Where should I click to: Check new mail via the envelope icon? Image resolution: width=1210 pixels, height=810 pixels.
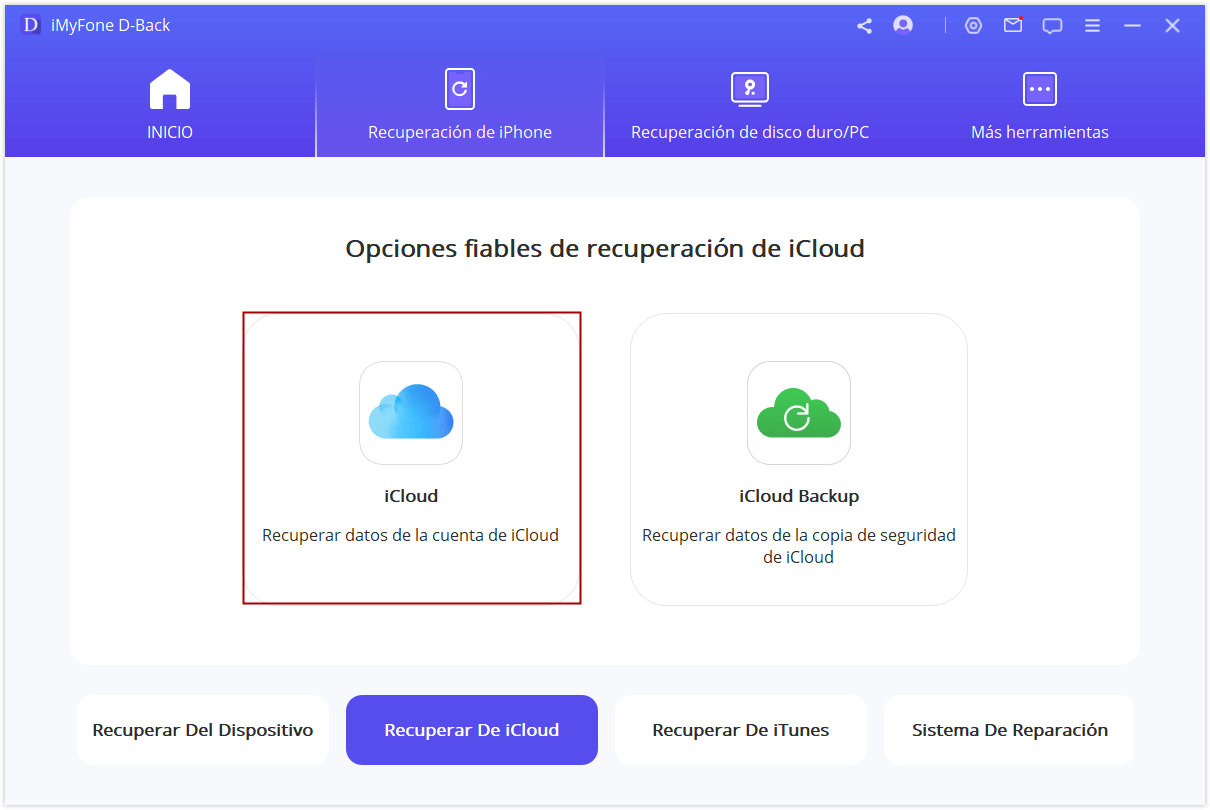tap(1012, 25)
